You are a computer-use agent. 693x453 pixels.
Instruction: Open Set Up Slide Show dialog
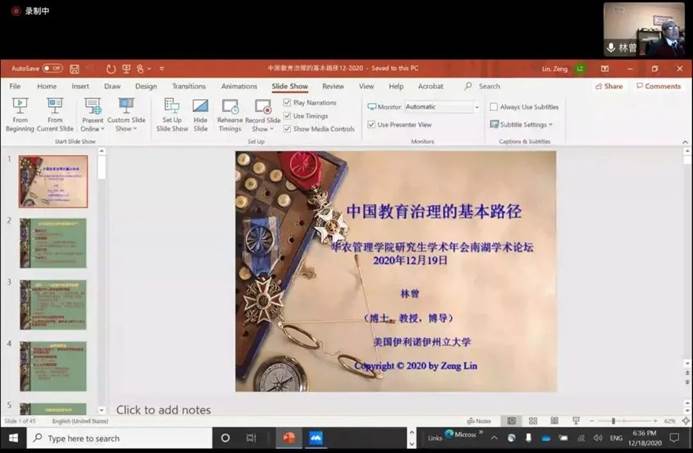click(x=172, y=106)
